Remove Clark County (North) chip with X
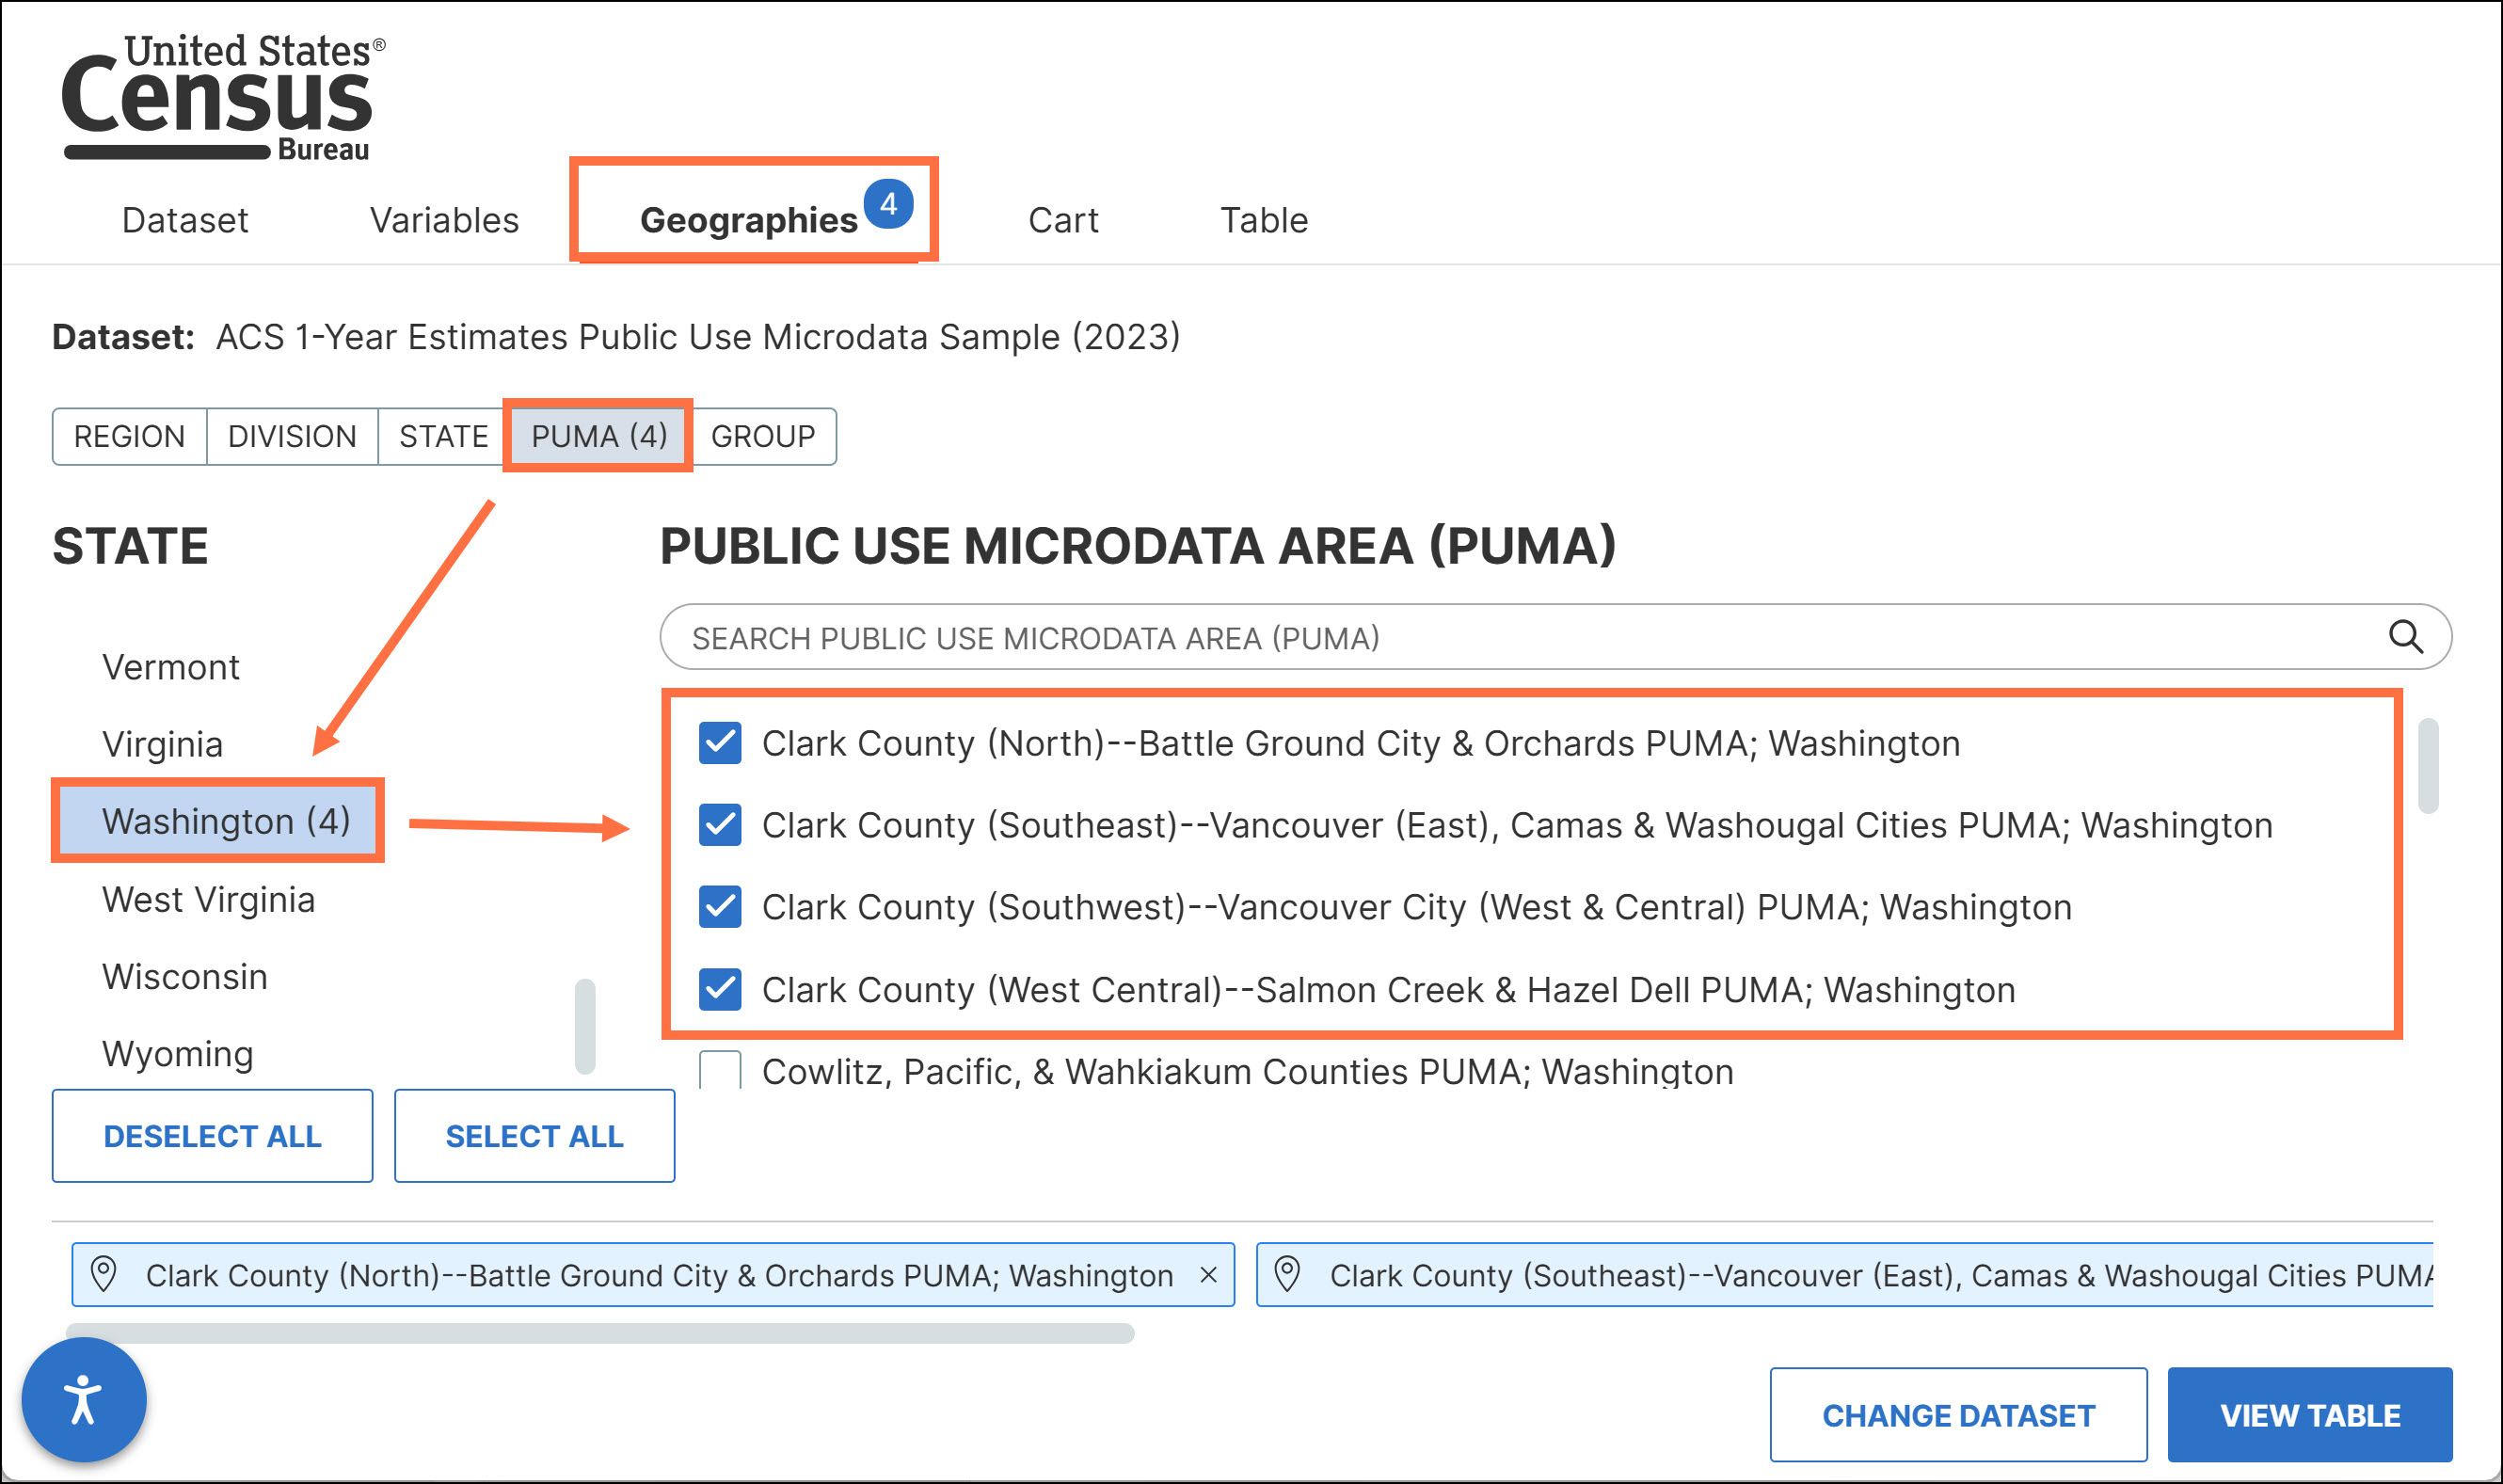This screenshot has height=1484, width=2503. pyautogui.click(x=1208, y=1275)
